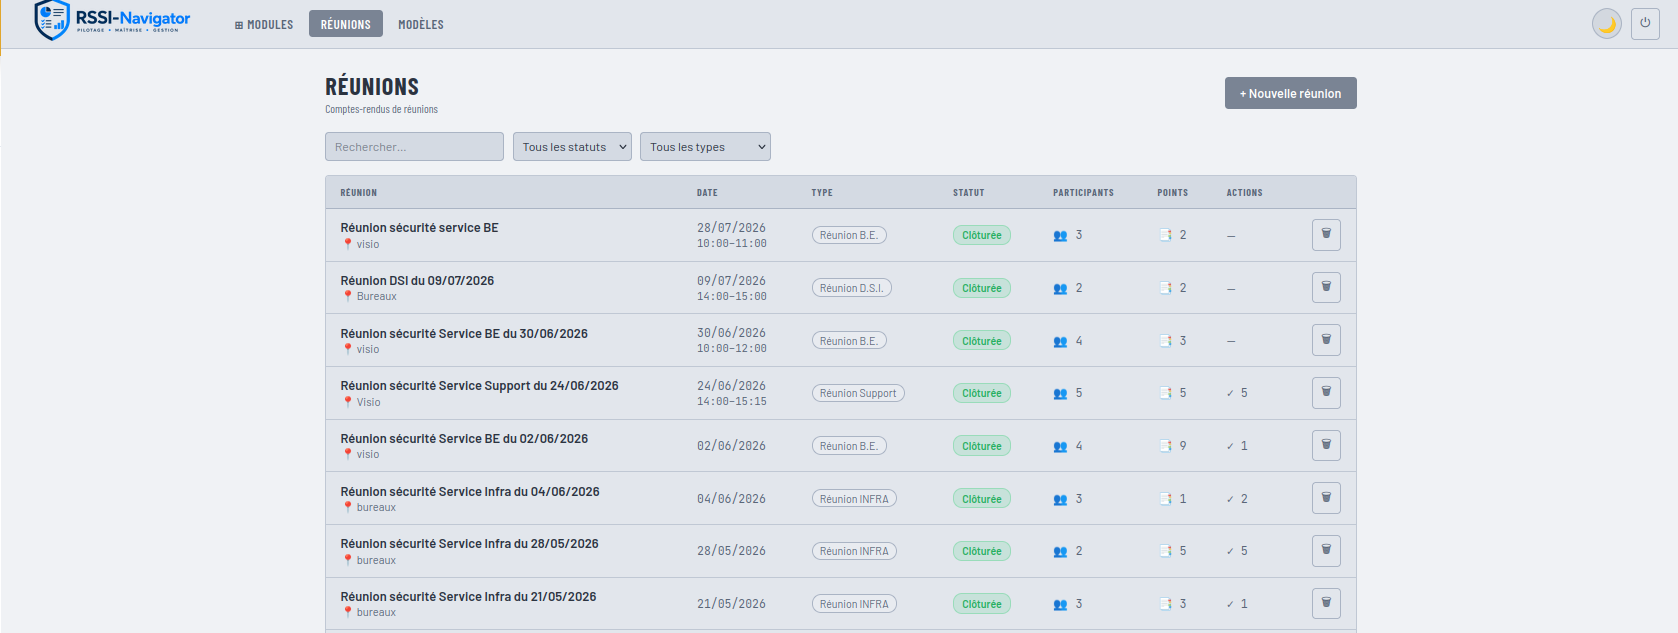Create a new meeting with Nouvelle réunion
This screenshot has width=1678, height=633.
(1290, 93)
